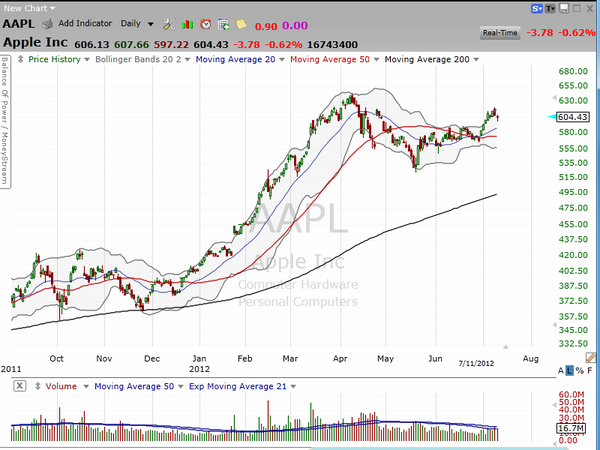Click the 680.00 price axis label
The width and height of the screenshot is (600, 450).
click(x=573, y=71)
